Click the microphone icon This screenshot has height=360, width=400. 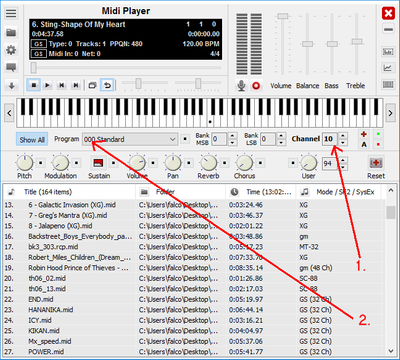[x=241, y=86]
